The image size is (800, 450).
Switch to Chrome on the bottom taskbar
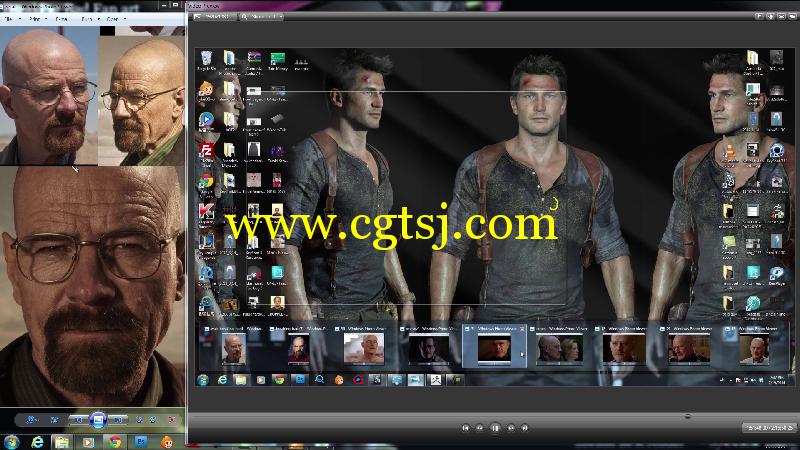tap(114, 442)
